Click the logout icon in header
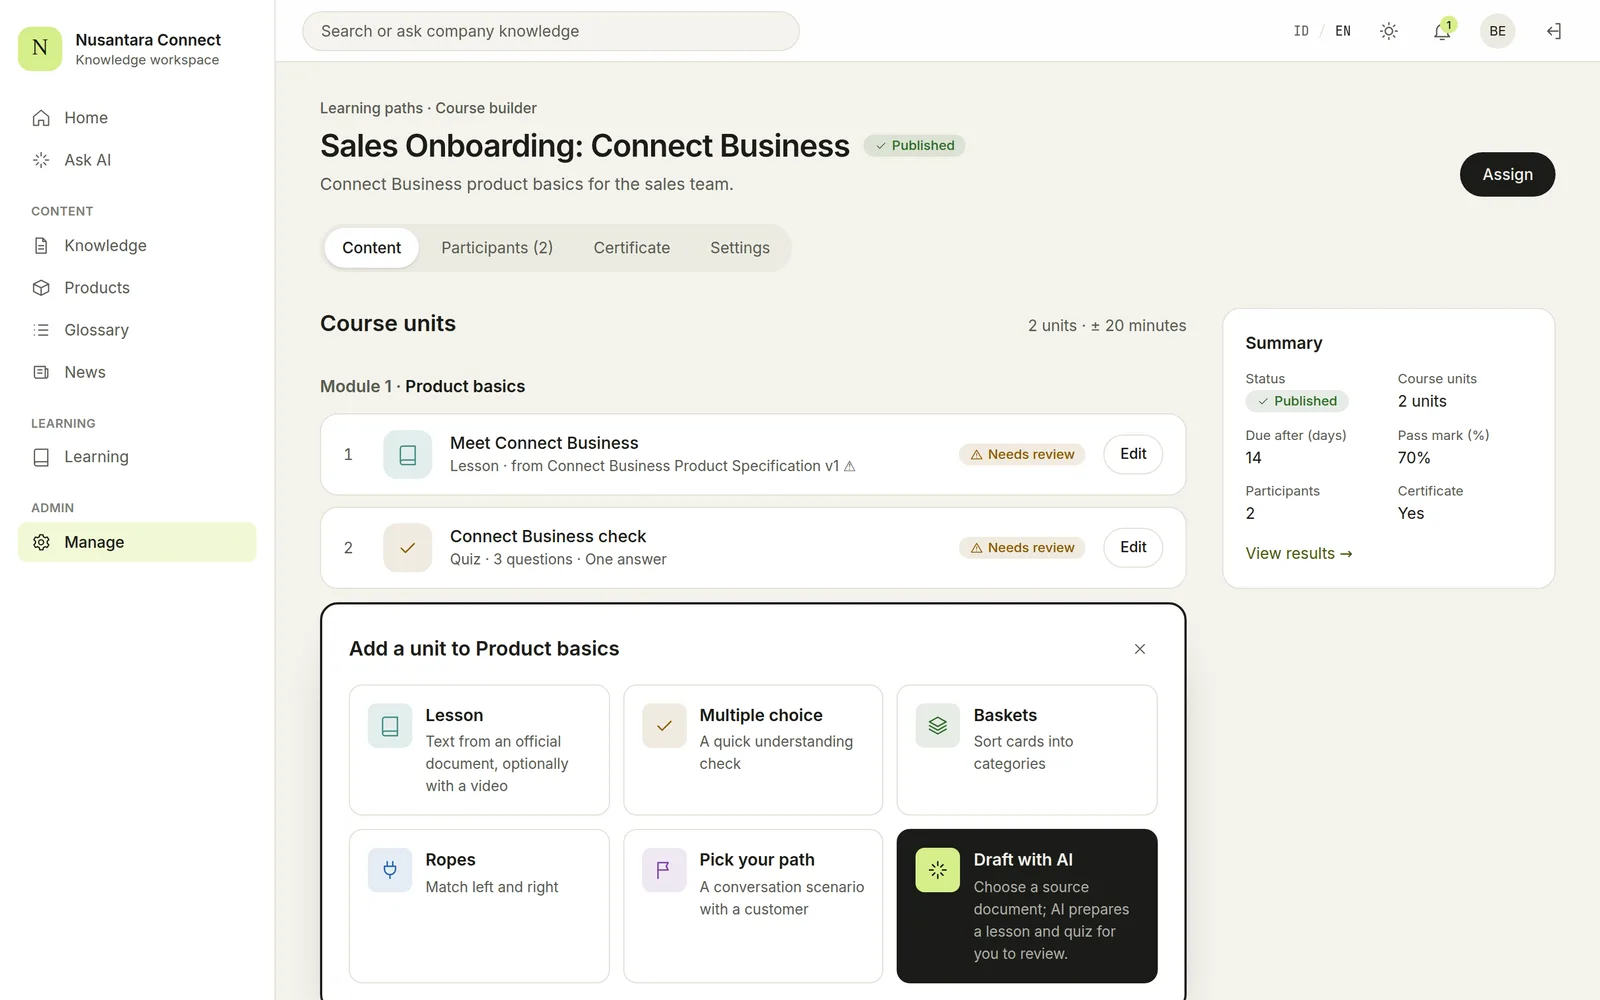 pos(1554,31)
